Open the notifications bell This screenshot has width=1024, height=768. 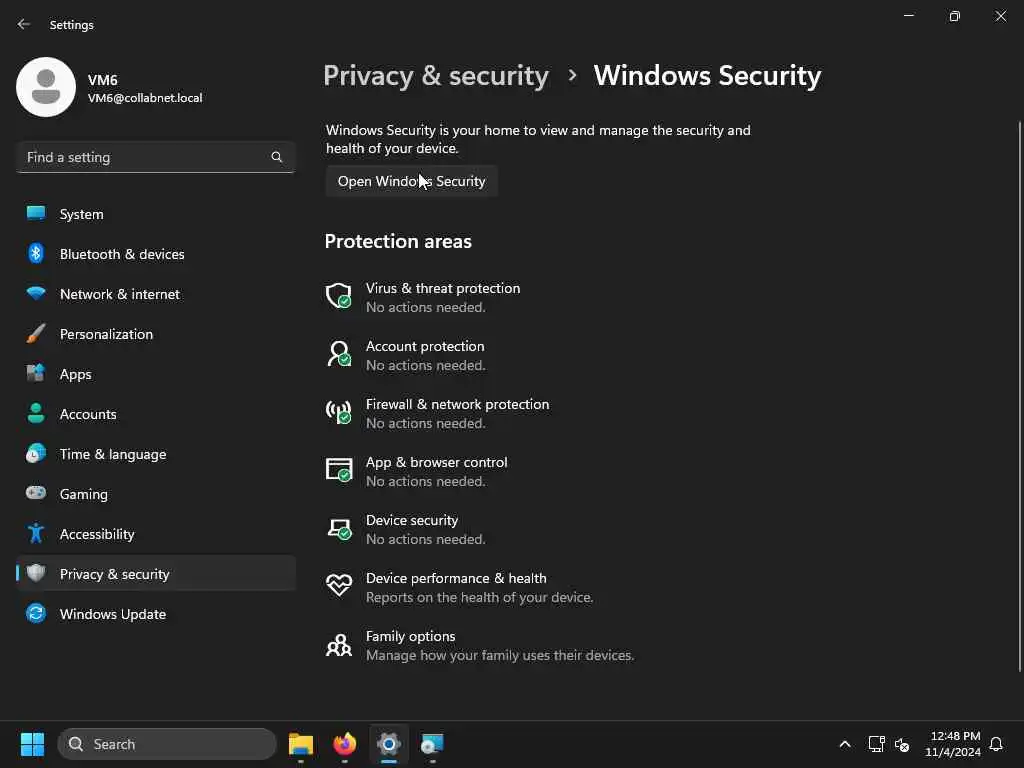996,744
